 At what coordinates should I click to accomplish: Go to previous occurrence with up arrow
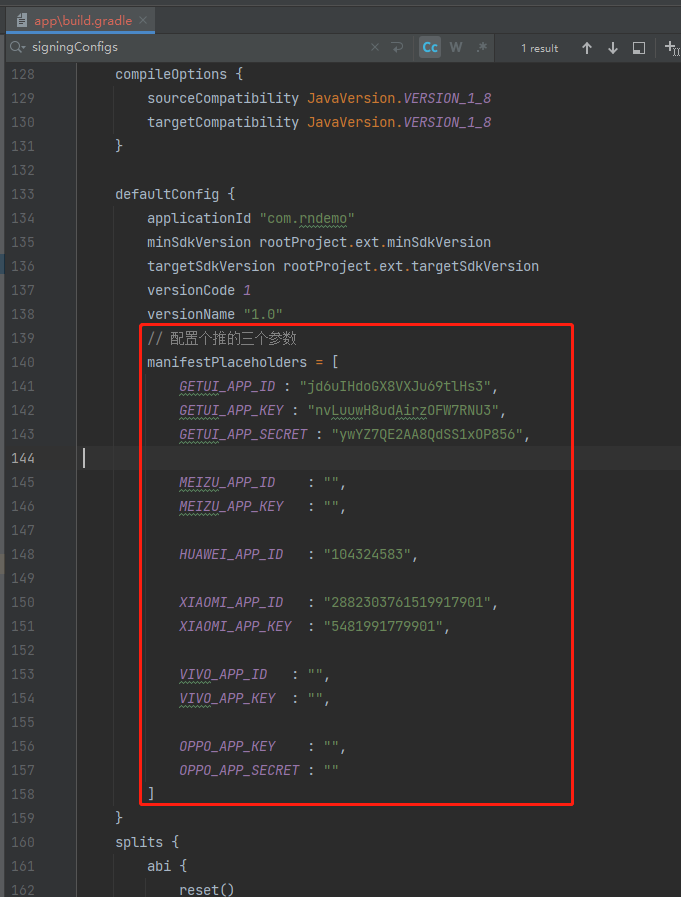click(x=587, y=47)
